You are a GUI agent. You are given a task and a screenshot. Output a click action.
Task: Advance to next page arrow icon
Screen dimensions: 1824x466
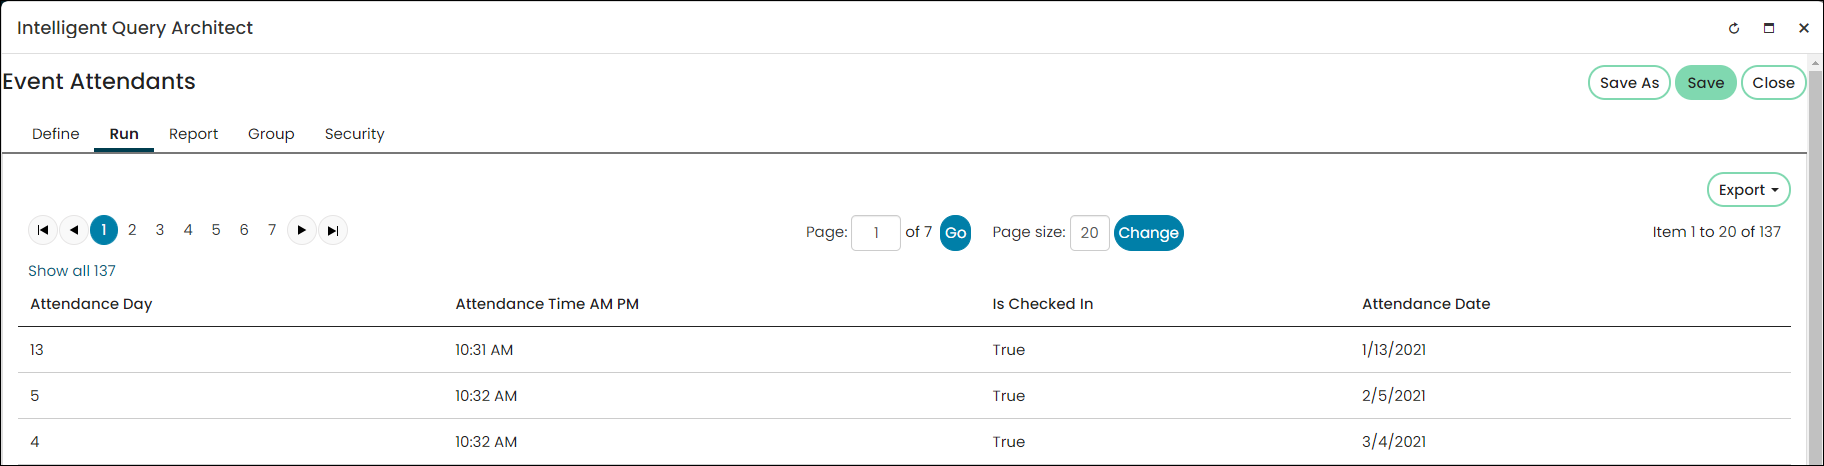[302, 230]
